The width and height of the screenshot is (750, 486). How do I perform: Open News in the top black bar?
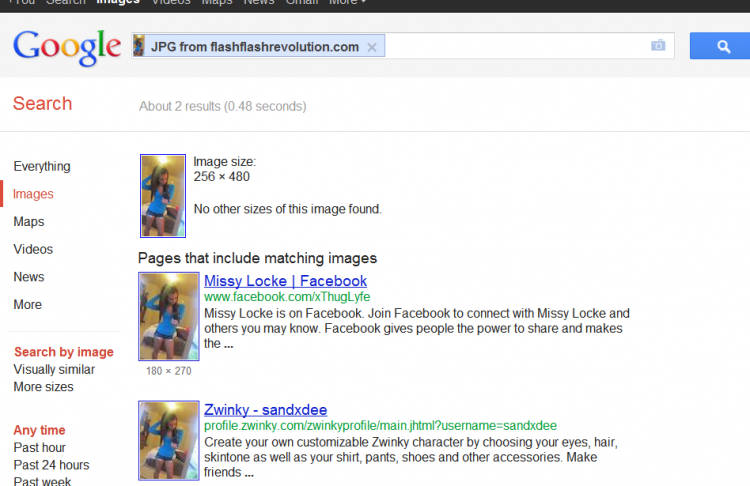(x=259, y=2)
